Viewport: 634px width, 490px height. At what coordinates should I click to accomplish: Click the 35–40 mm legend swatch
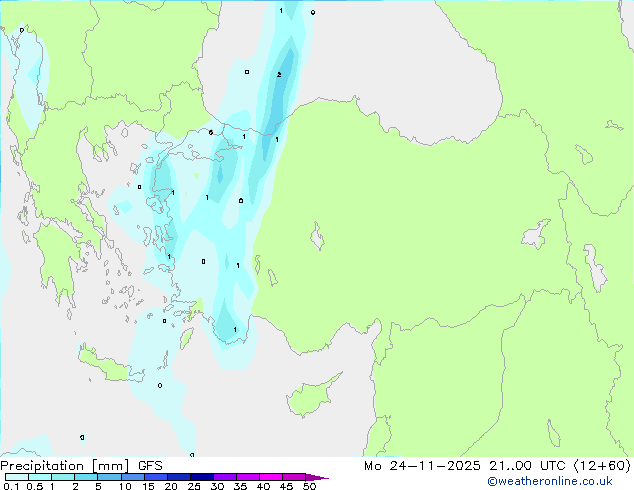click(x=247, y=477)
